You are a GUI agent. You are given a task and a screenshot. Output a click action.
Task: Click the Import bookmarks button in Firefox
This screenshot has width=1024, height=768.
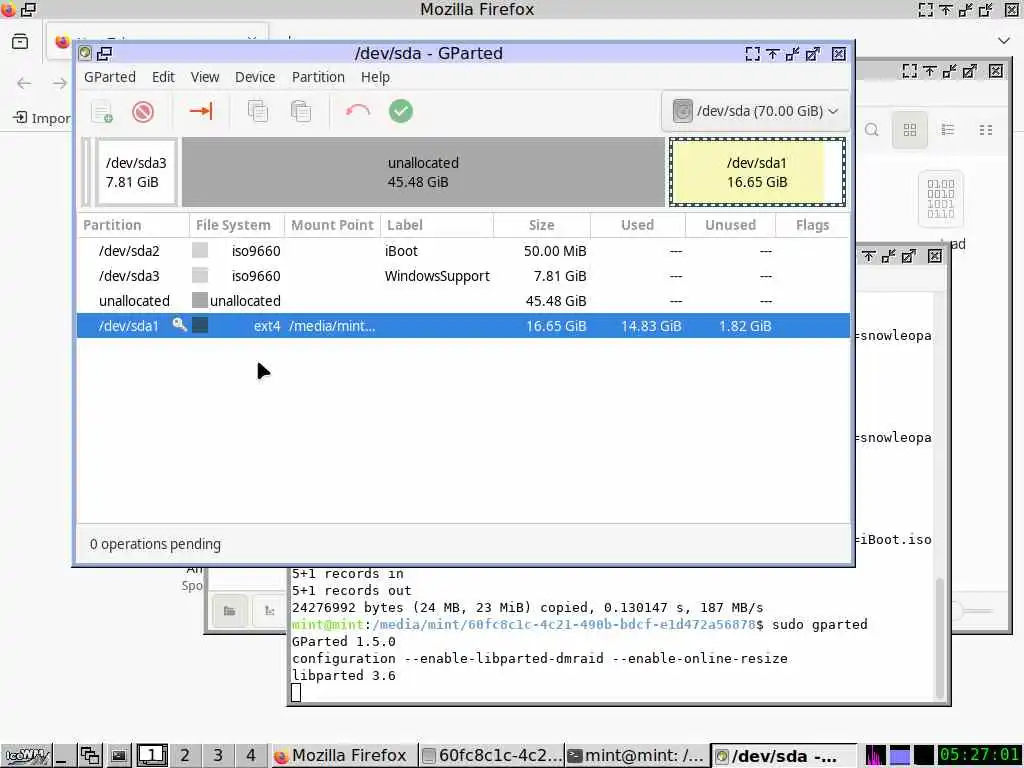[x=43, y=118]
